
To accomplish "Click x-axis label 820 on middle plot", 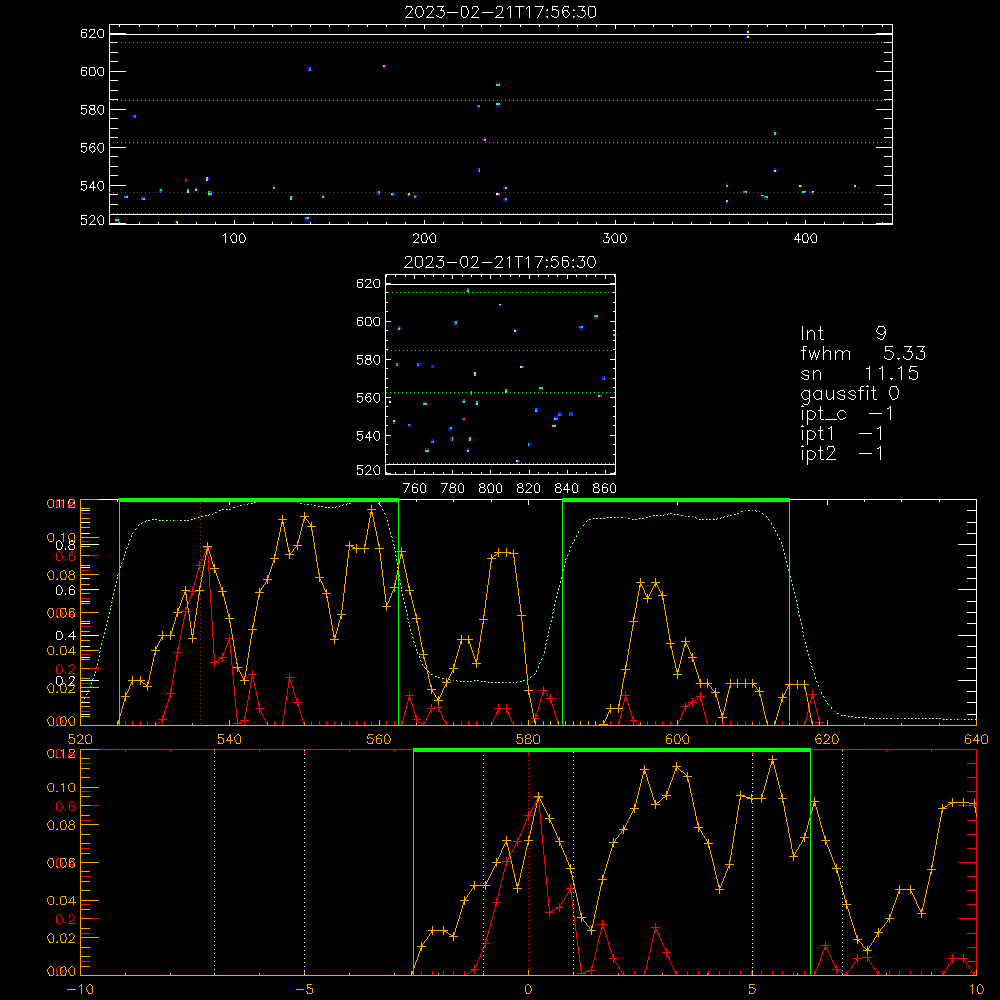I will coord(529,489).
